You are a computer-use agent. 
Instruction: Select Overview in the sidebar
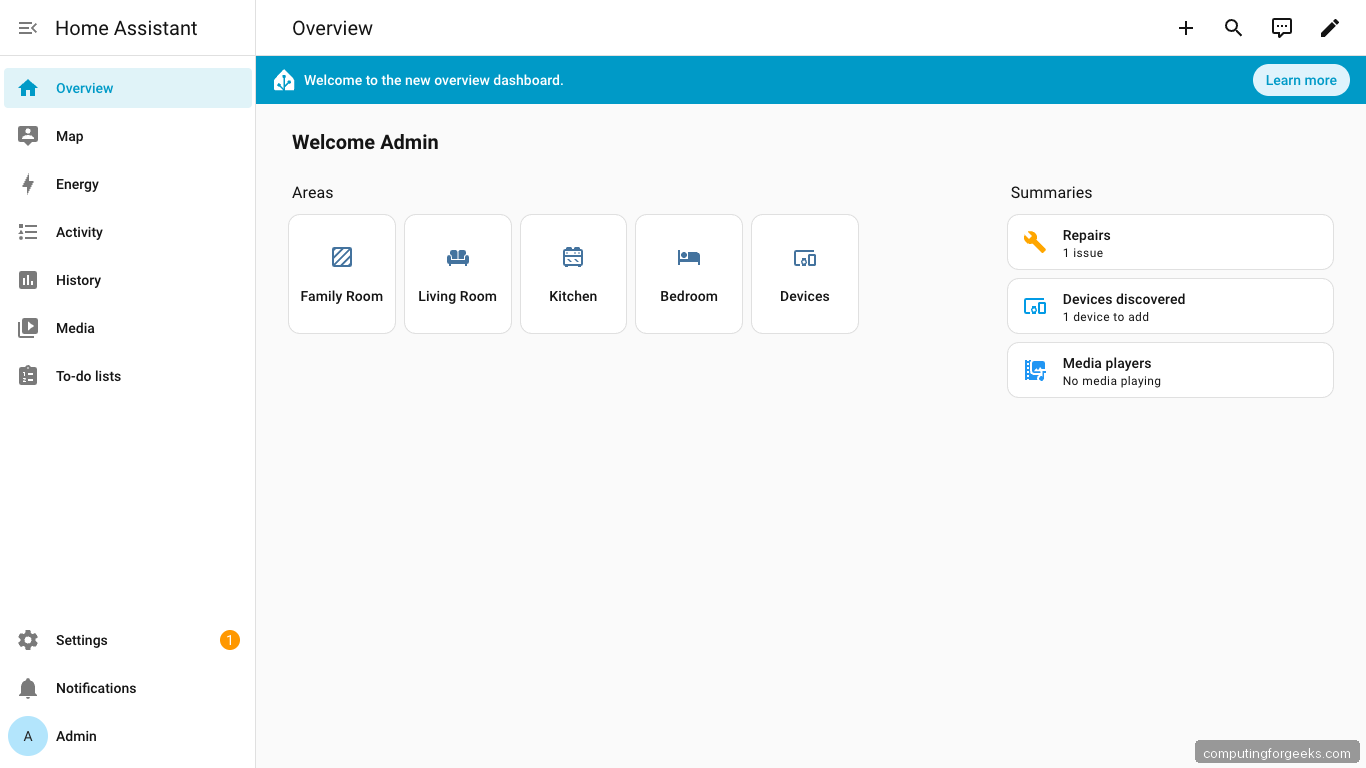[84, 88]
